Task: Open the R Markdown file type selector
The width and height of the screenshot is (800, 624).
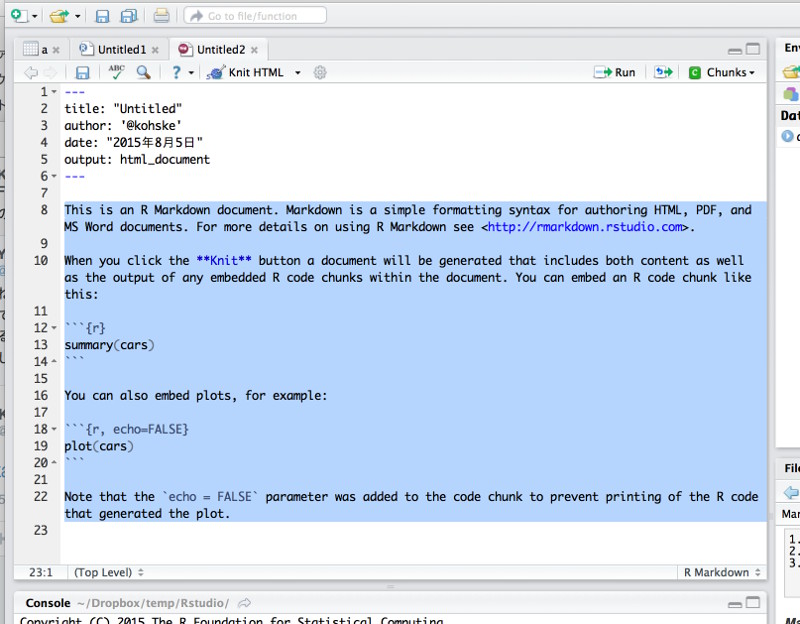Action: click(722, 572)
